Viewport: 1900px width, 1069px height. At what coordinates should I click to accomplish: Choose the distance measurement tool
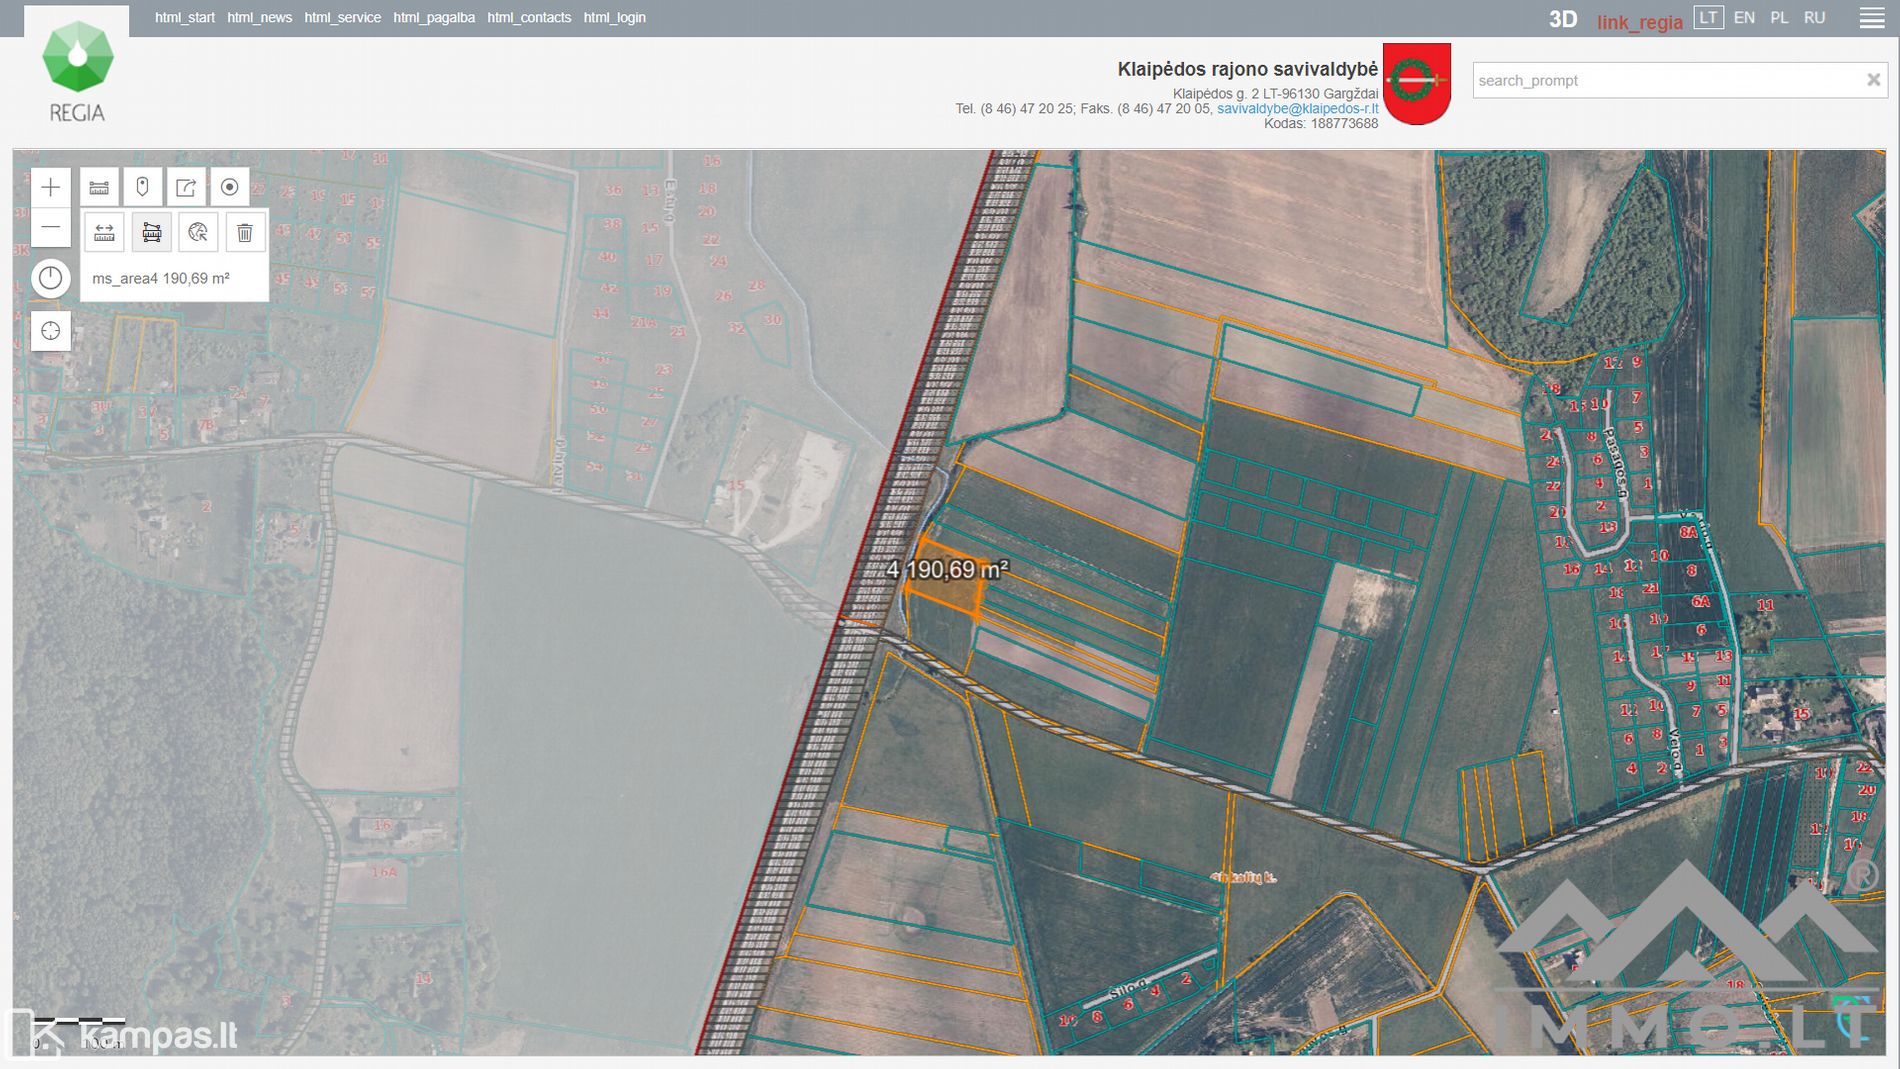point(104,233)
